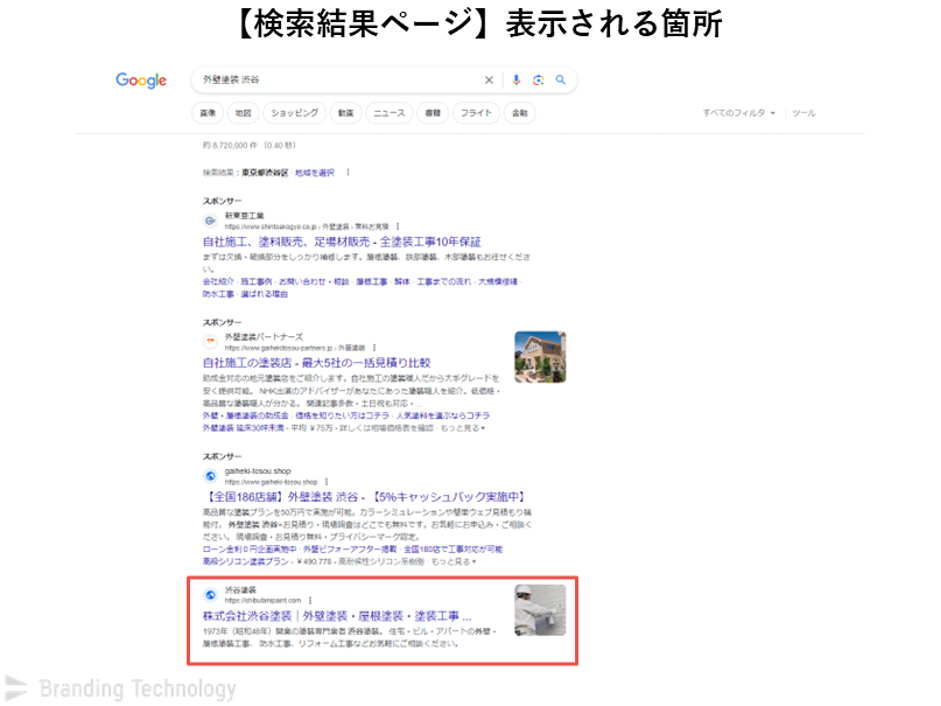Open the すべてのフィルタ dropdown

(739, 113)
